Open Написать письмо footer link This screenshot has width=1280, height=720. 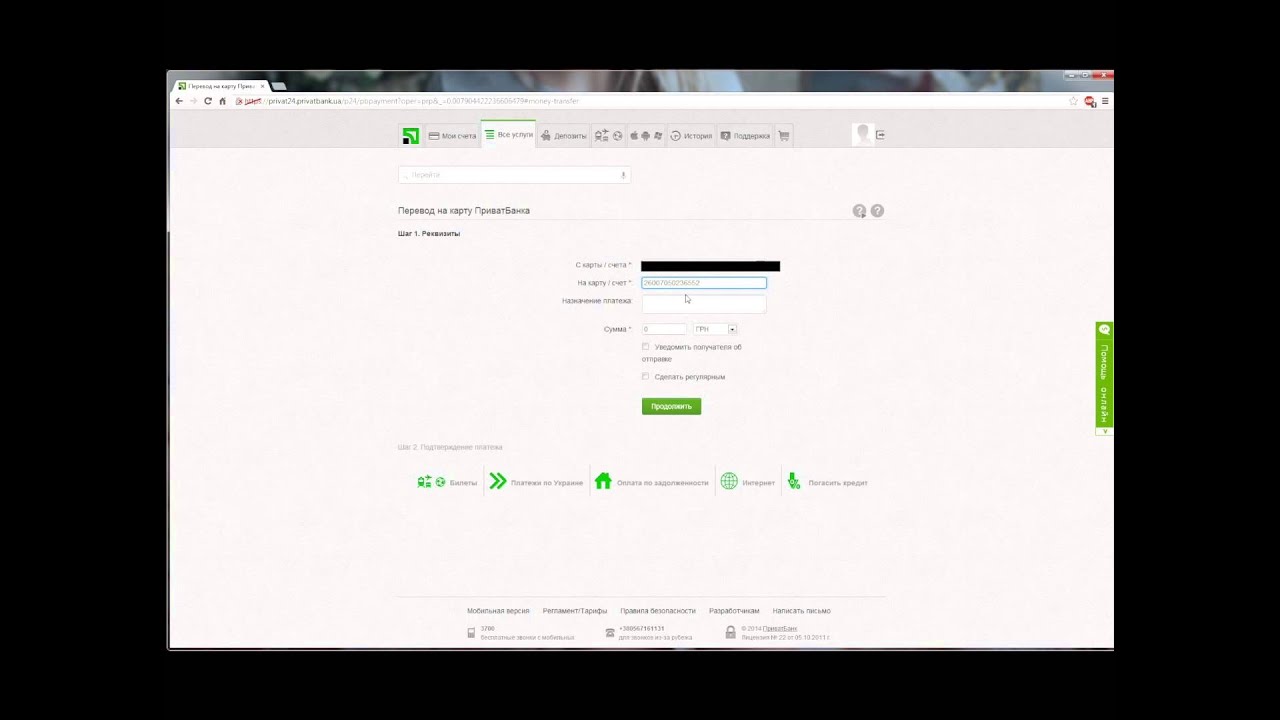802,611
